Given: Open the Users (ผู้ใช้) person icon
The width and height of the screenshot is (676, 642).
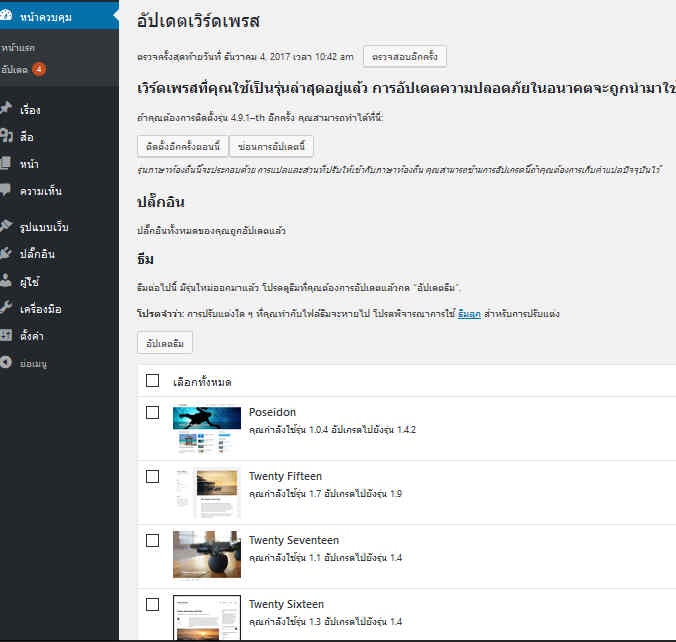Looking at the screenshot, I should (7, 281).
